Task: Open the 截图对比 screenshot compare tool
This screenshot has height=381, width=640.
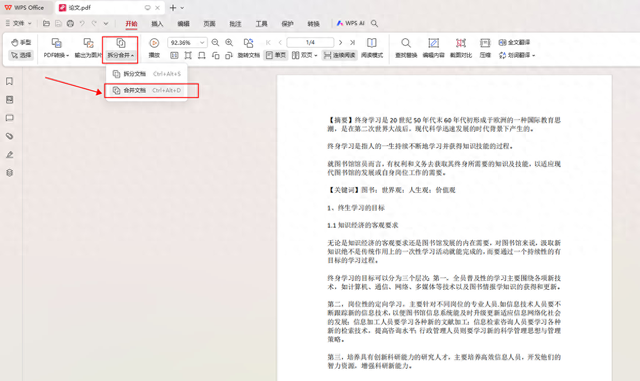Action: [461, 48]
